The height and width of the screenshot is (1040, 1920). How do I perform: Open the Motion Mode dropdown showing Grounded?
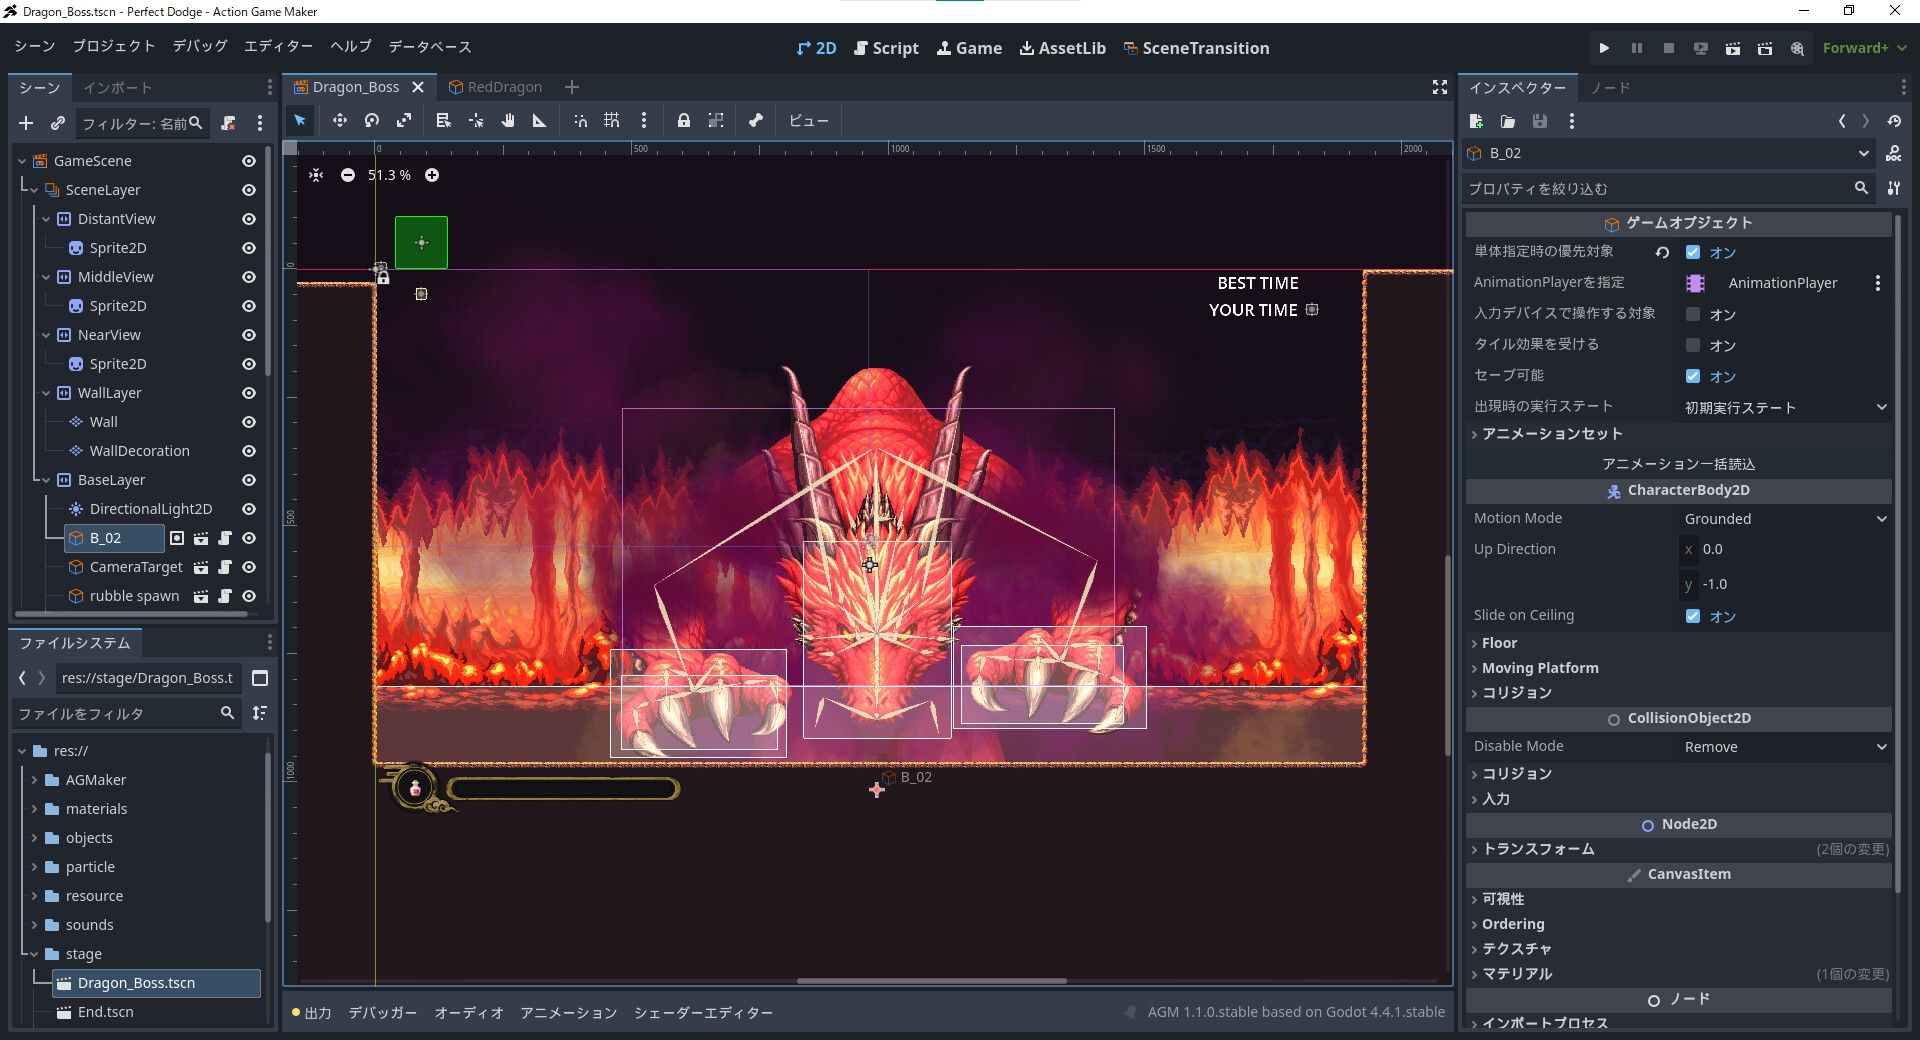[1783, 518]
